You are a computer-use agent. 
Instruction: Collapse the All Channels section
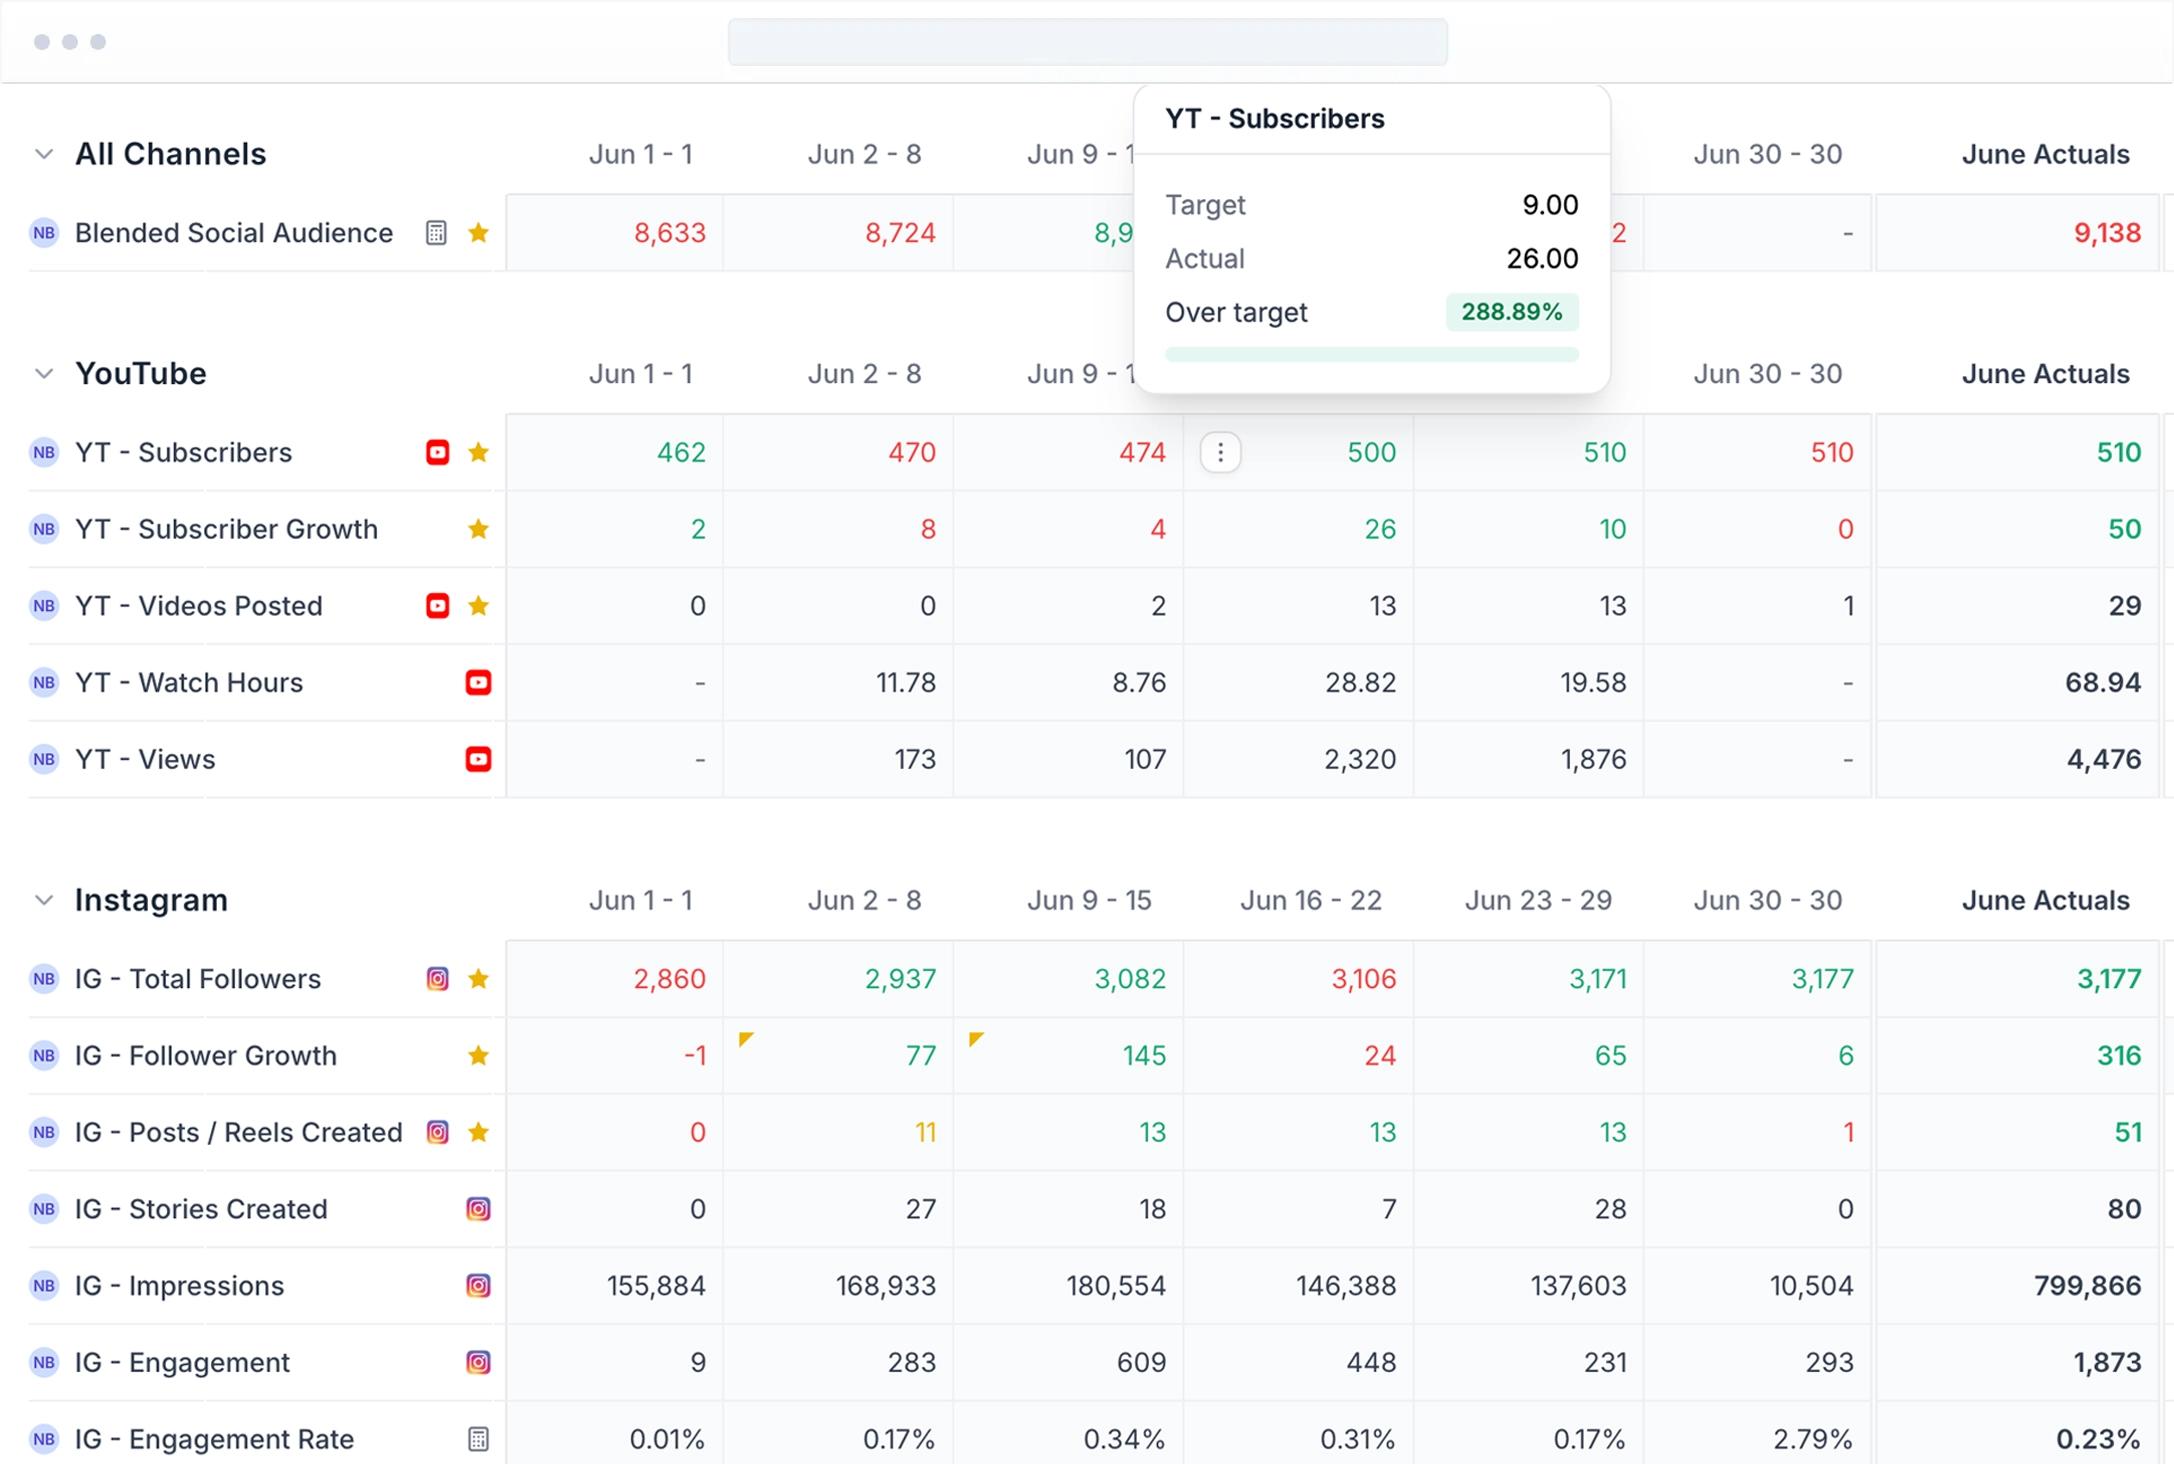[44, 154]
